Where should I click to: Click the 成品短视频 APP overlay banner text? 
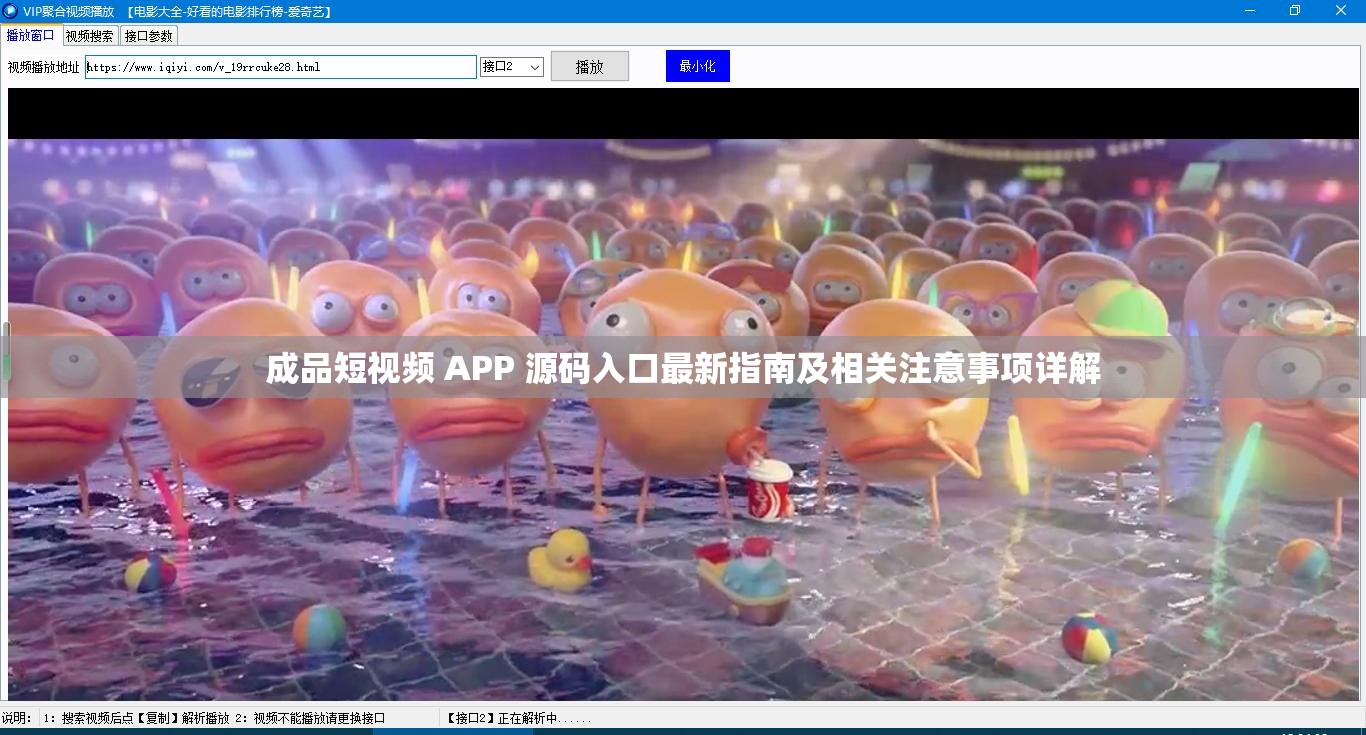[x=683, y=369]
